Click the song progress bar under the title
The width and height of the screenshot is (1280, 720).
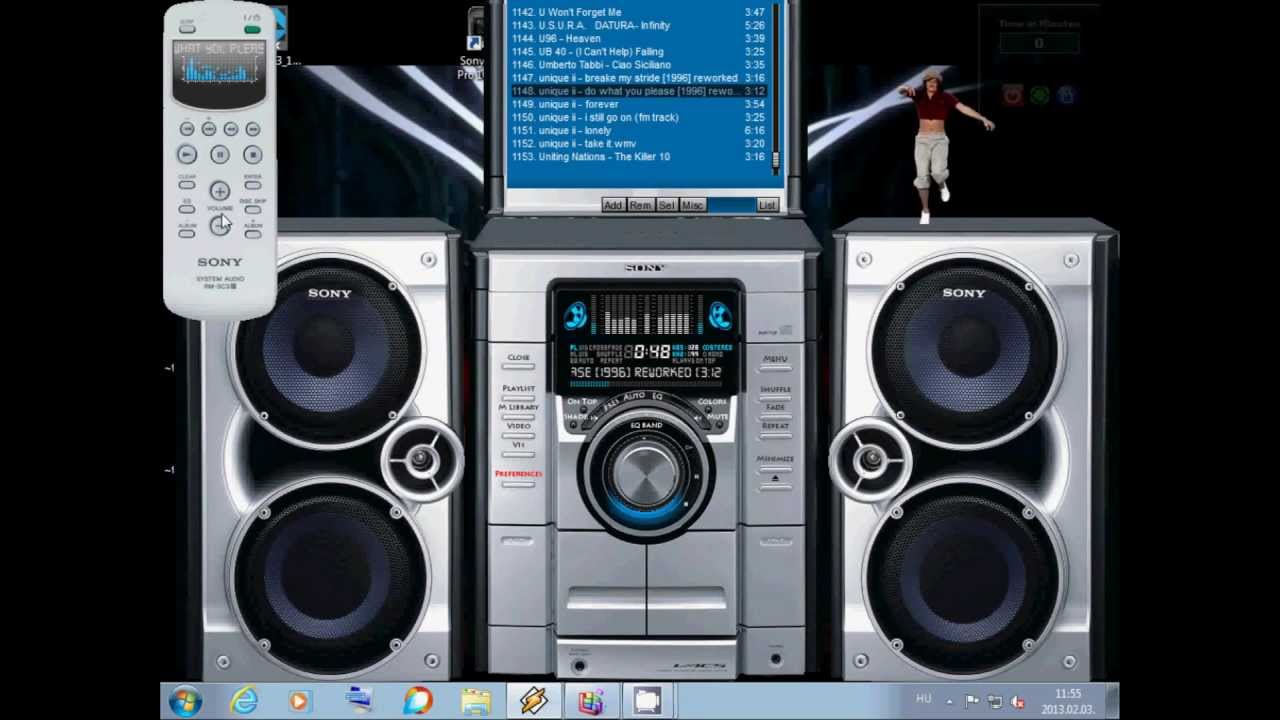pos(646,385)
